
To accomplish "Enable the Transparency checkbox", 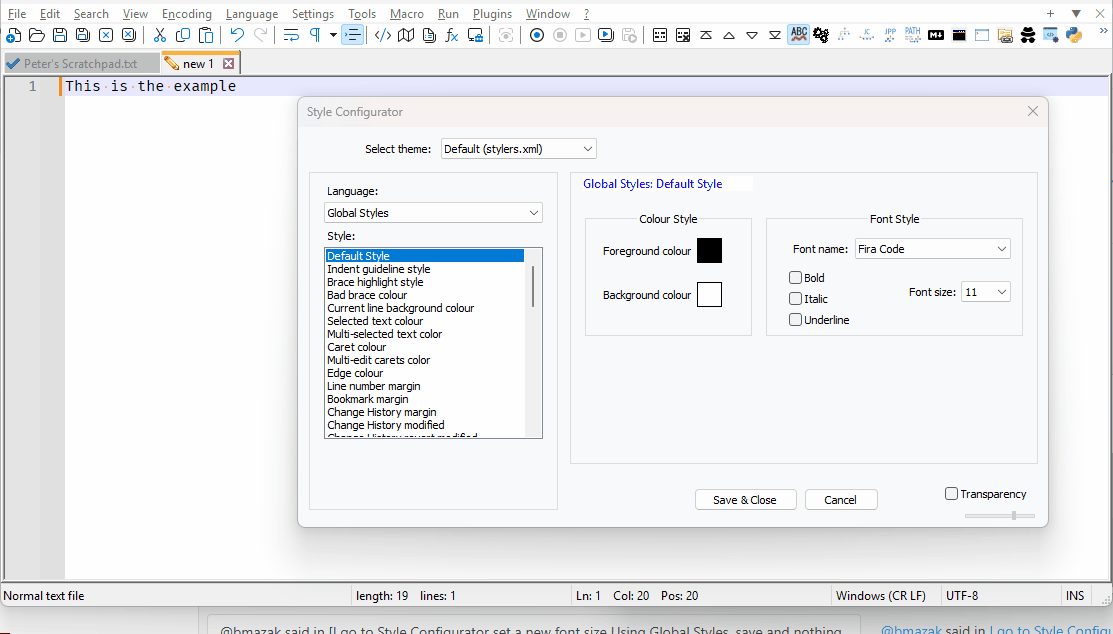I will tap(951, 493).
